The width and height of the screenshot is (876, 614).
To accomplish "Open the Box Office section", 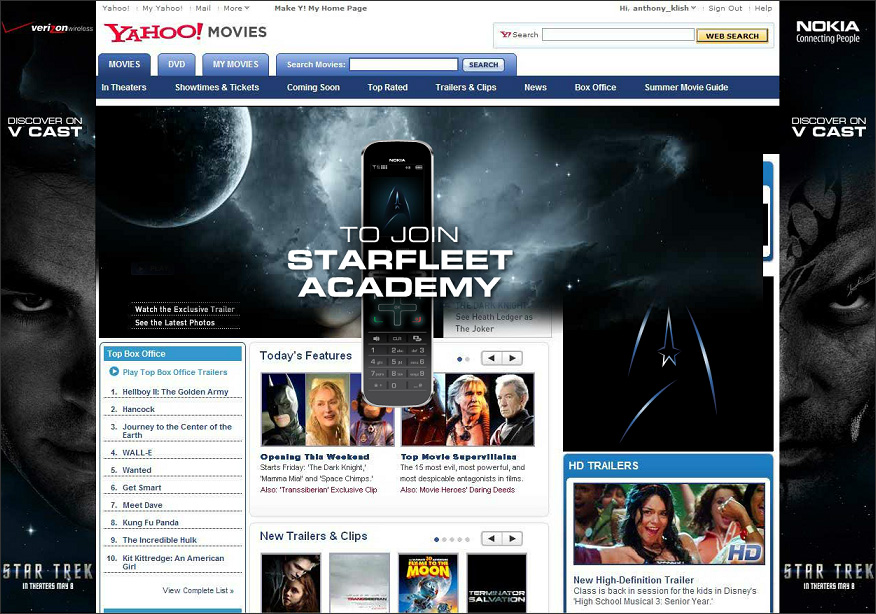I will pos(595,88).
